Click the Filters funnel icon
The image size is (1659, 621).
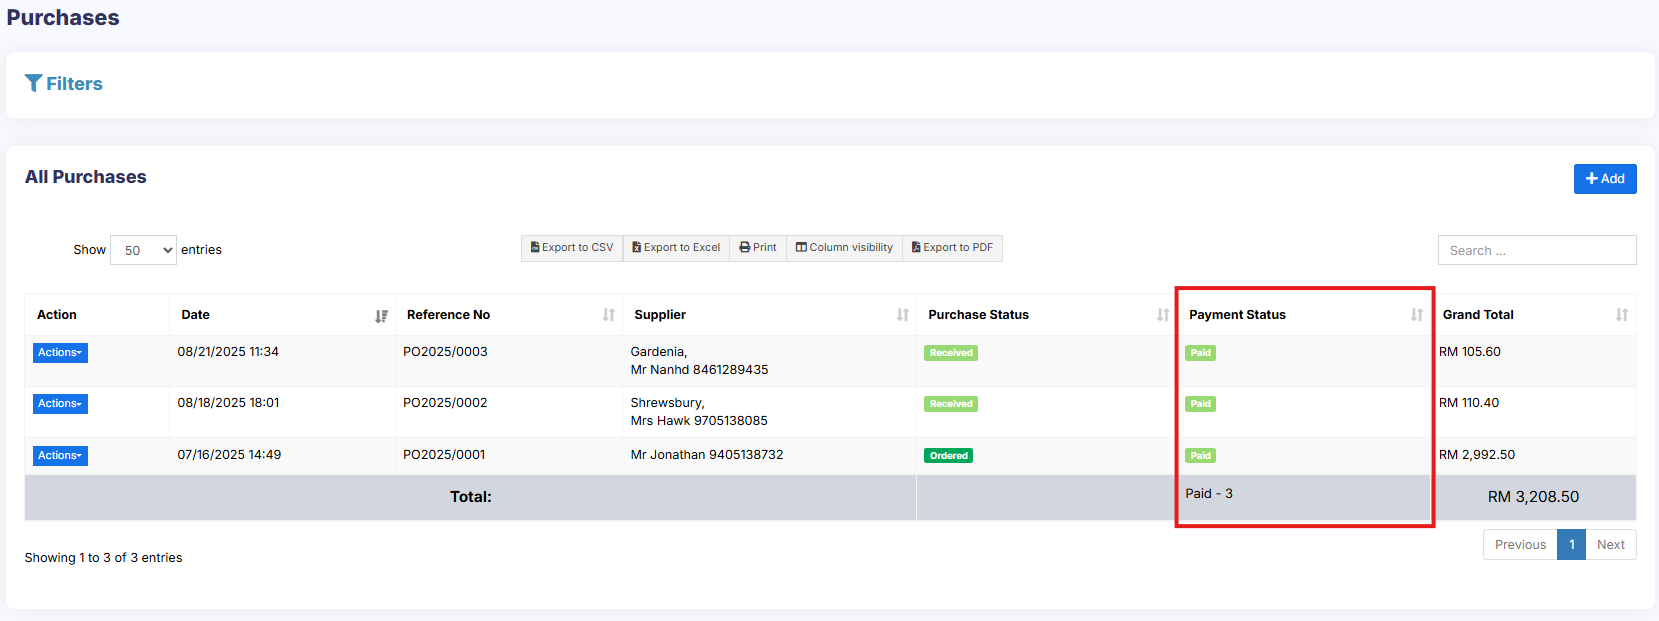coord(34,83)
